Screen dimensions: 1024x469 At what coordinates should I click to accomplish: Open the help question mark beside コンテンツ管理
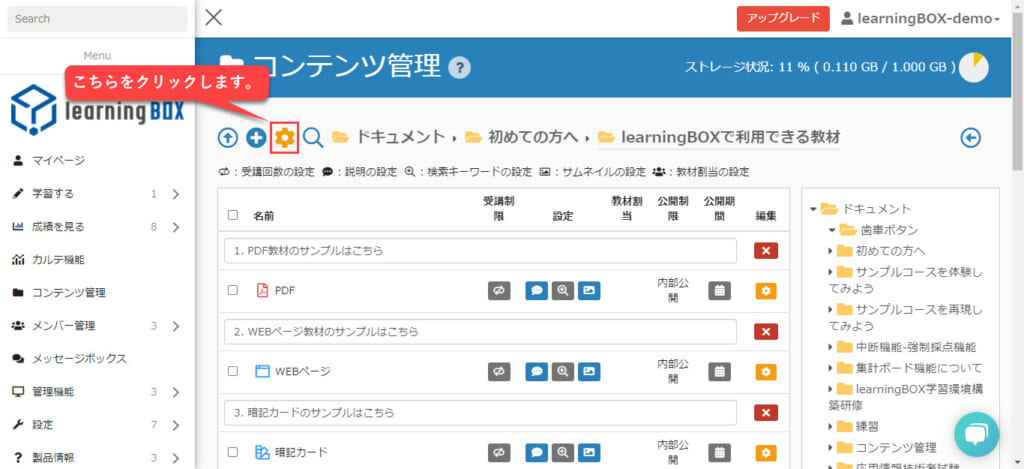click(459, 68)
